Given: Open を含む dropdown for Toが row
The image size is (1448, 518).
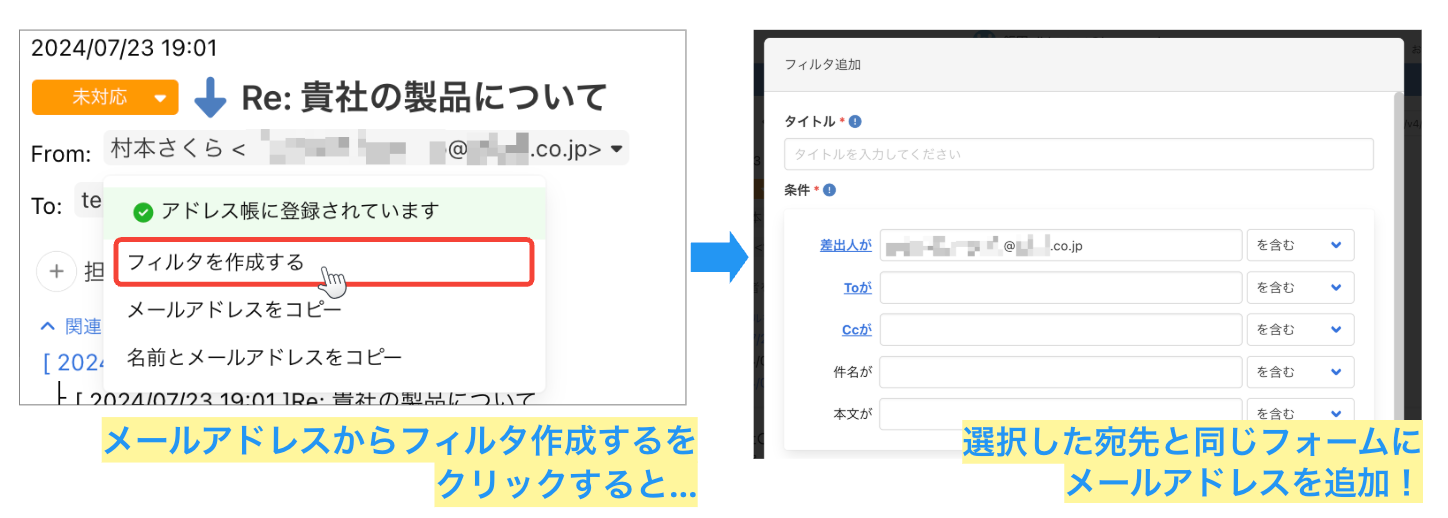Looking at the screenshot, I should point(1300,287).
